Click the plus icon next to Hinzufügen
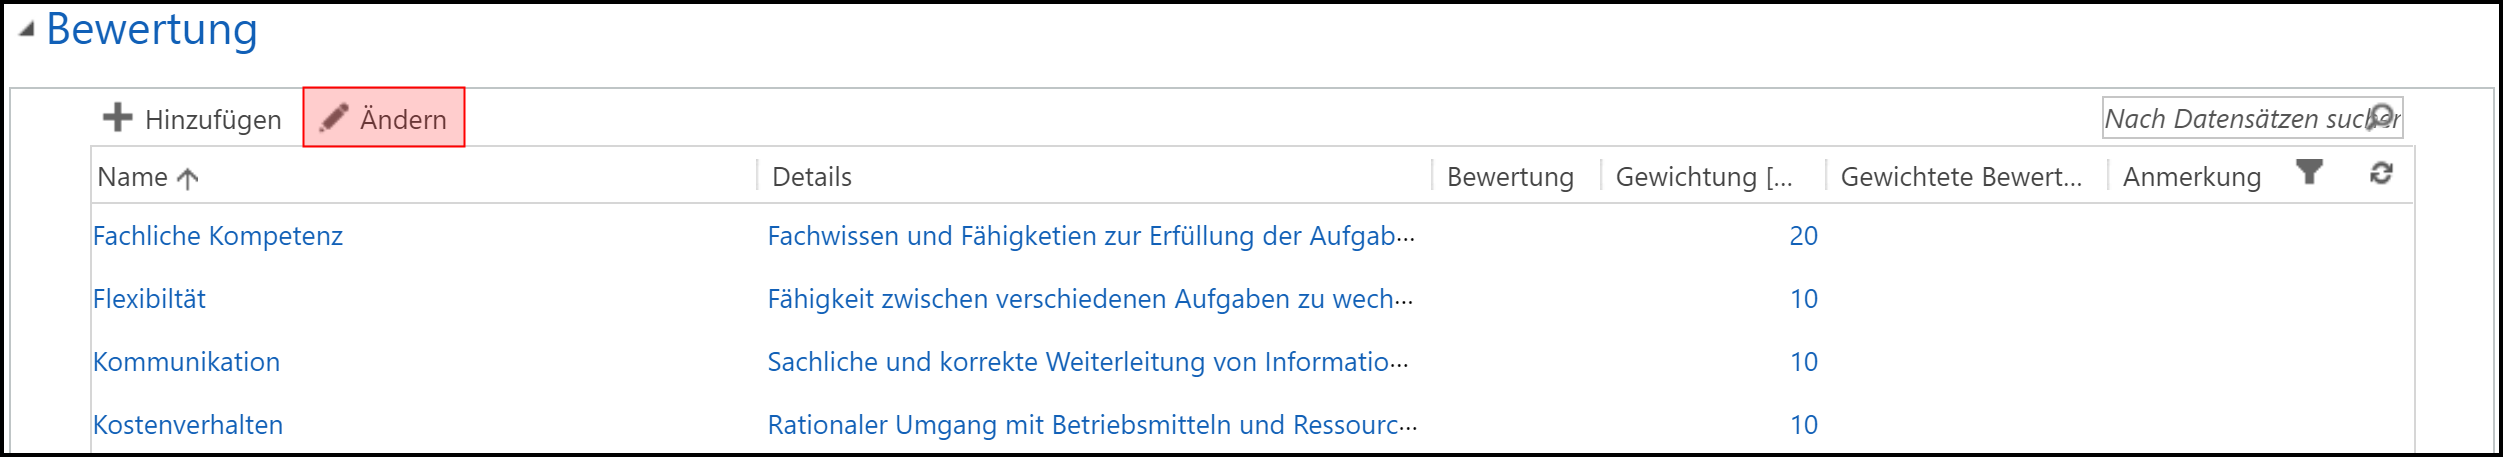The height and width of the screenshot is (457, 2503). point(117,118)
